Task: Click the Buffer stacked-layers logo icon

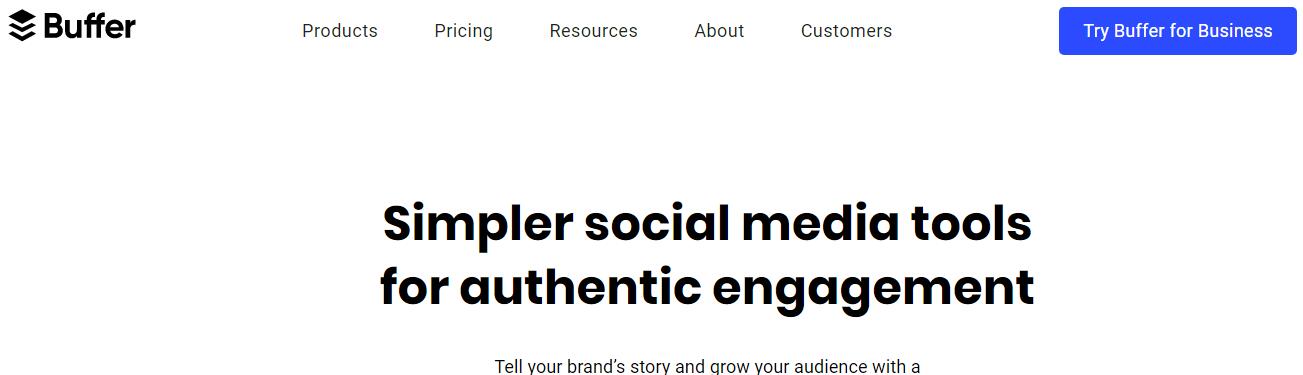Action: (21, 26)
